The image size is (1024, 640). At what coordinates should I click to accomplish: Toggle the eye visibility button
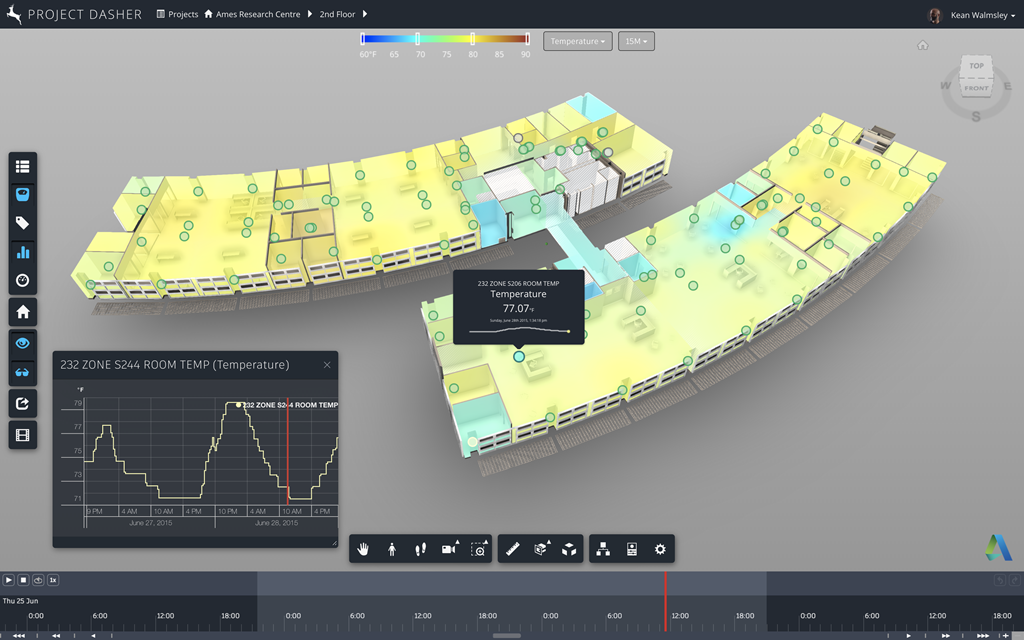tap(23, 342)
